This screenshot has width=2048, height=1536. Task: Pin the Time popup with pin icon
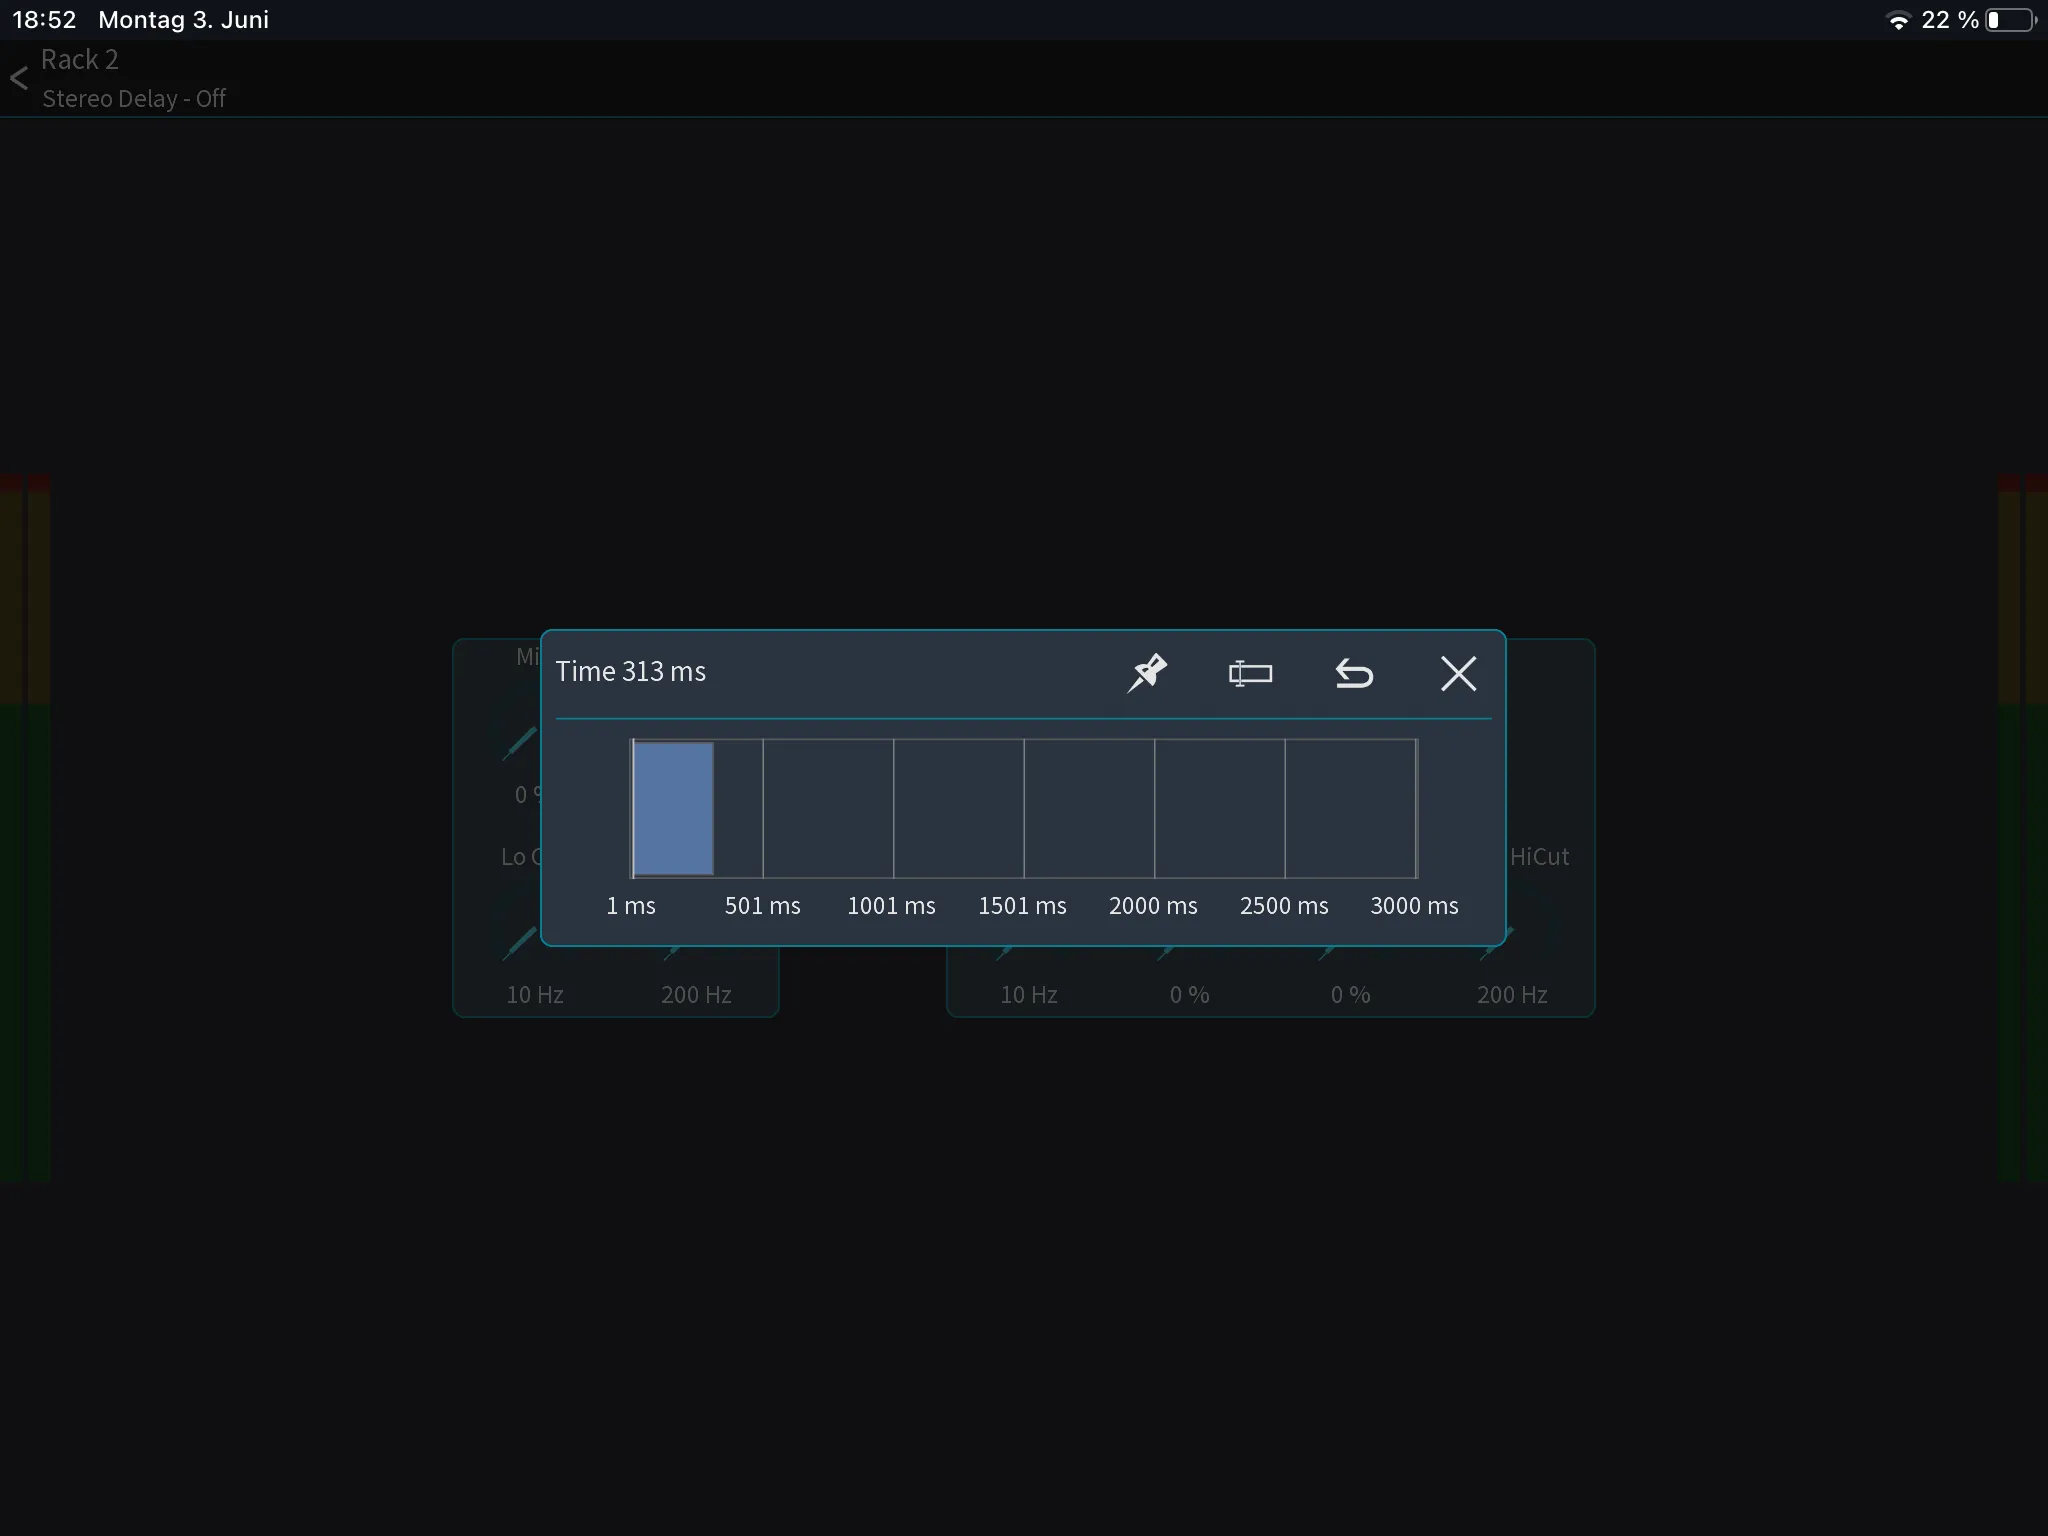tap(1147, 673)
